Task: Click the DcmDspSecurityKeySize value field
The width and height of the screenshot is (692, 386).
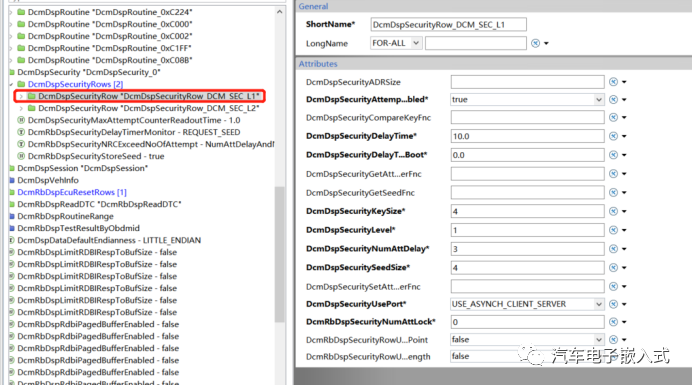Action: [x=527, y=211]
